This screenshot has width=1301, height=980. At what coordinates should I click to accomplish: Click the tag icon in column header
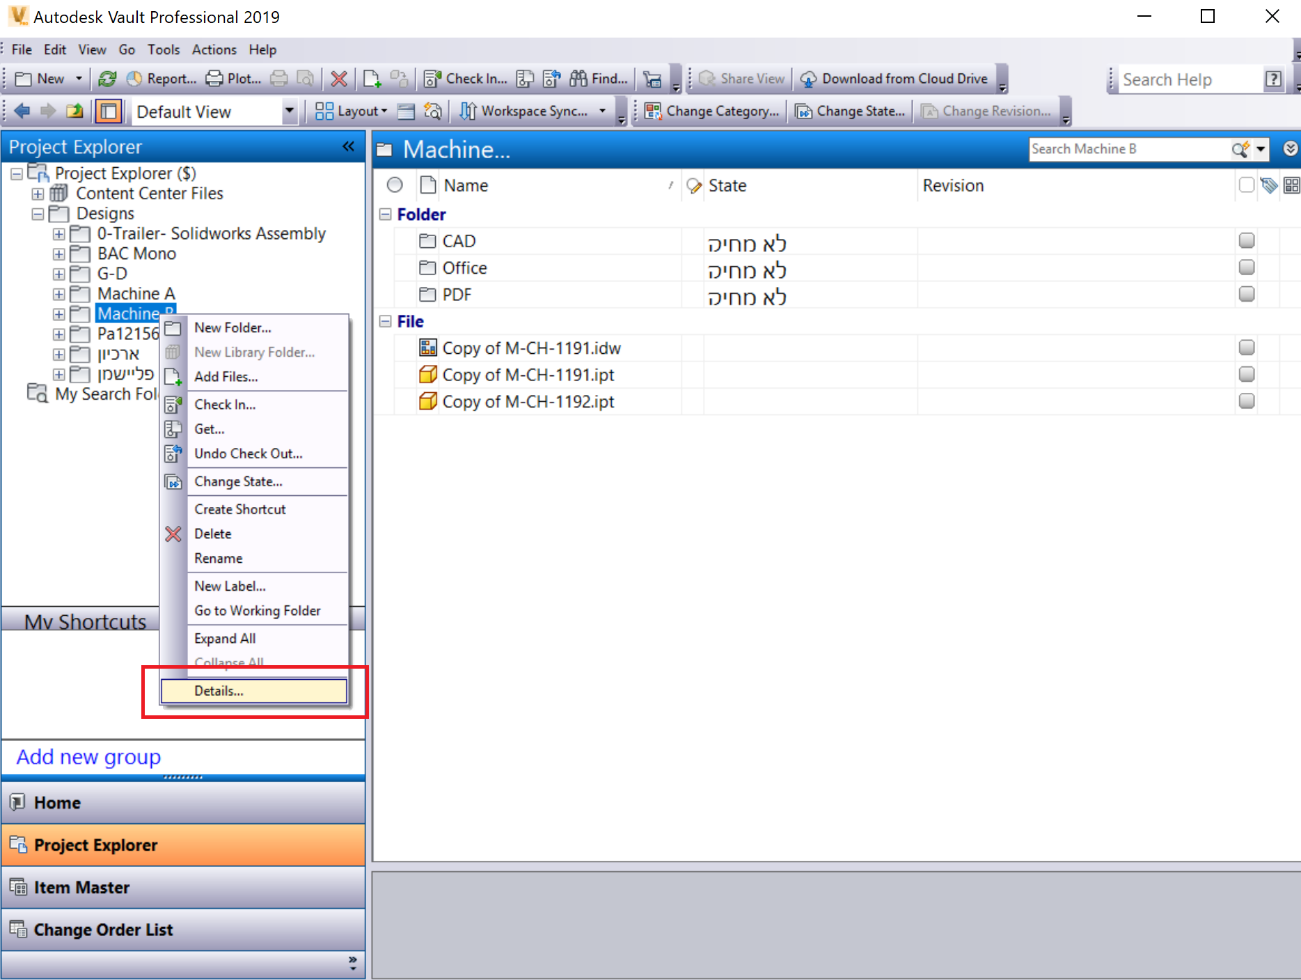1269,185
